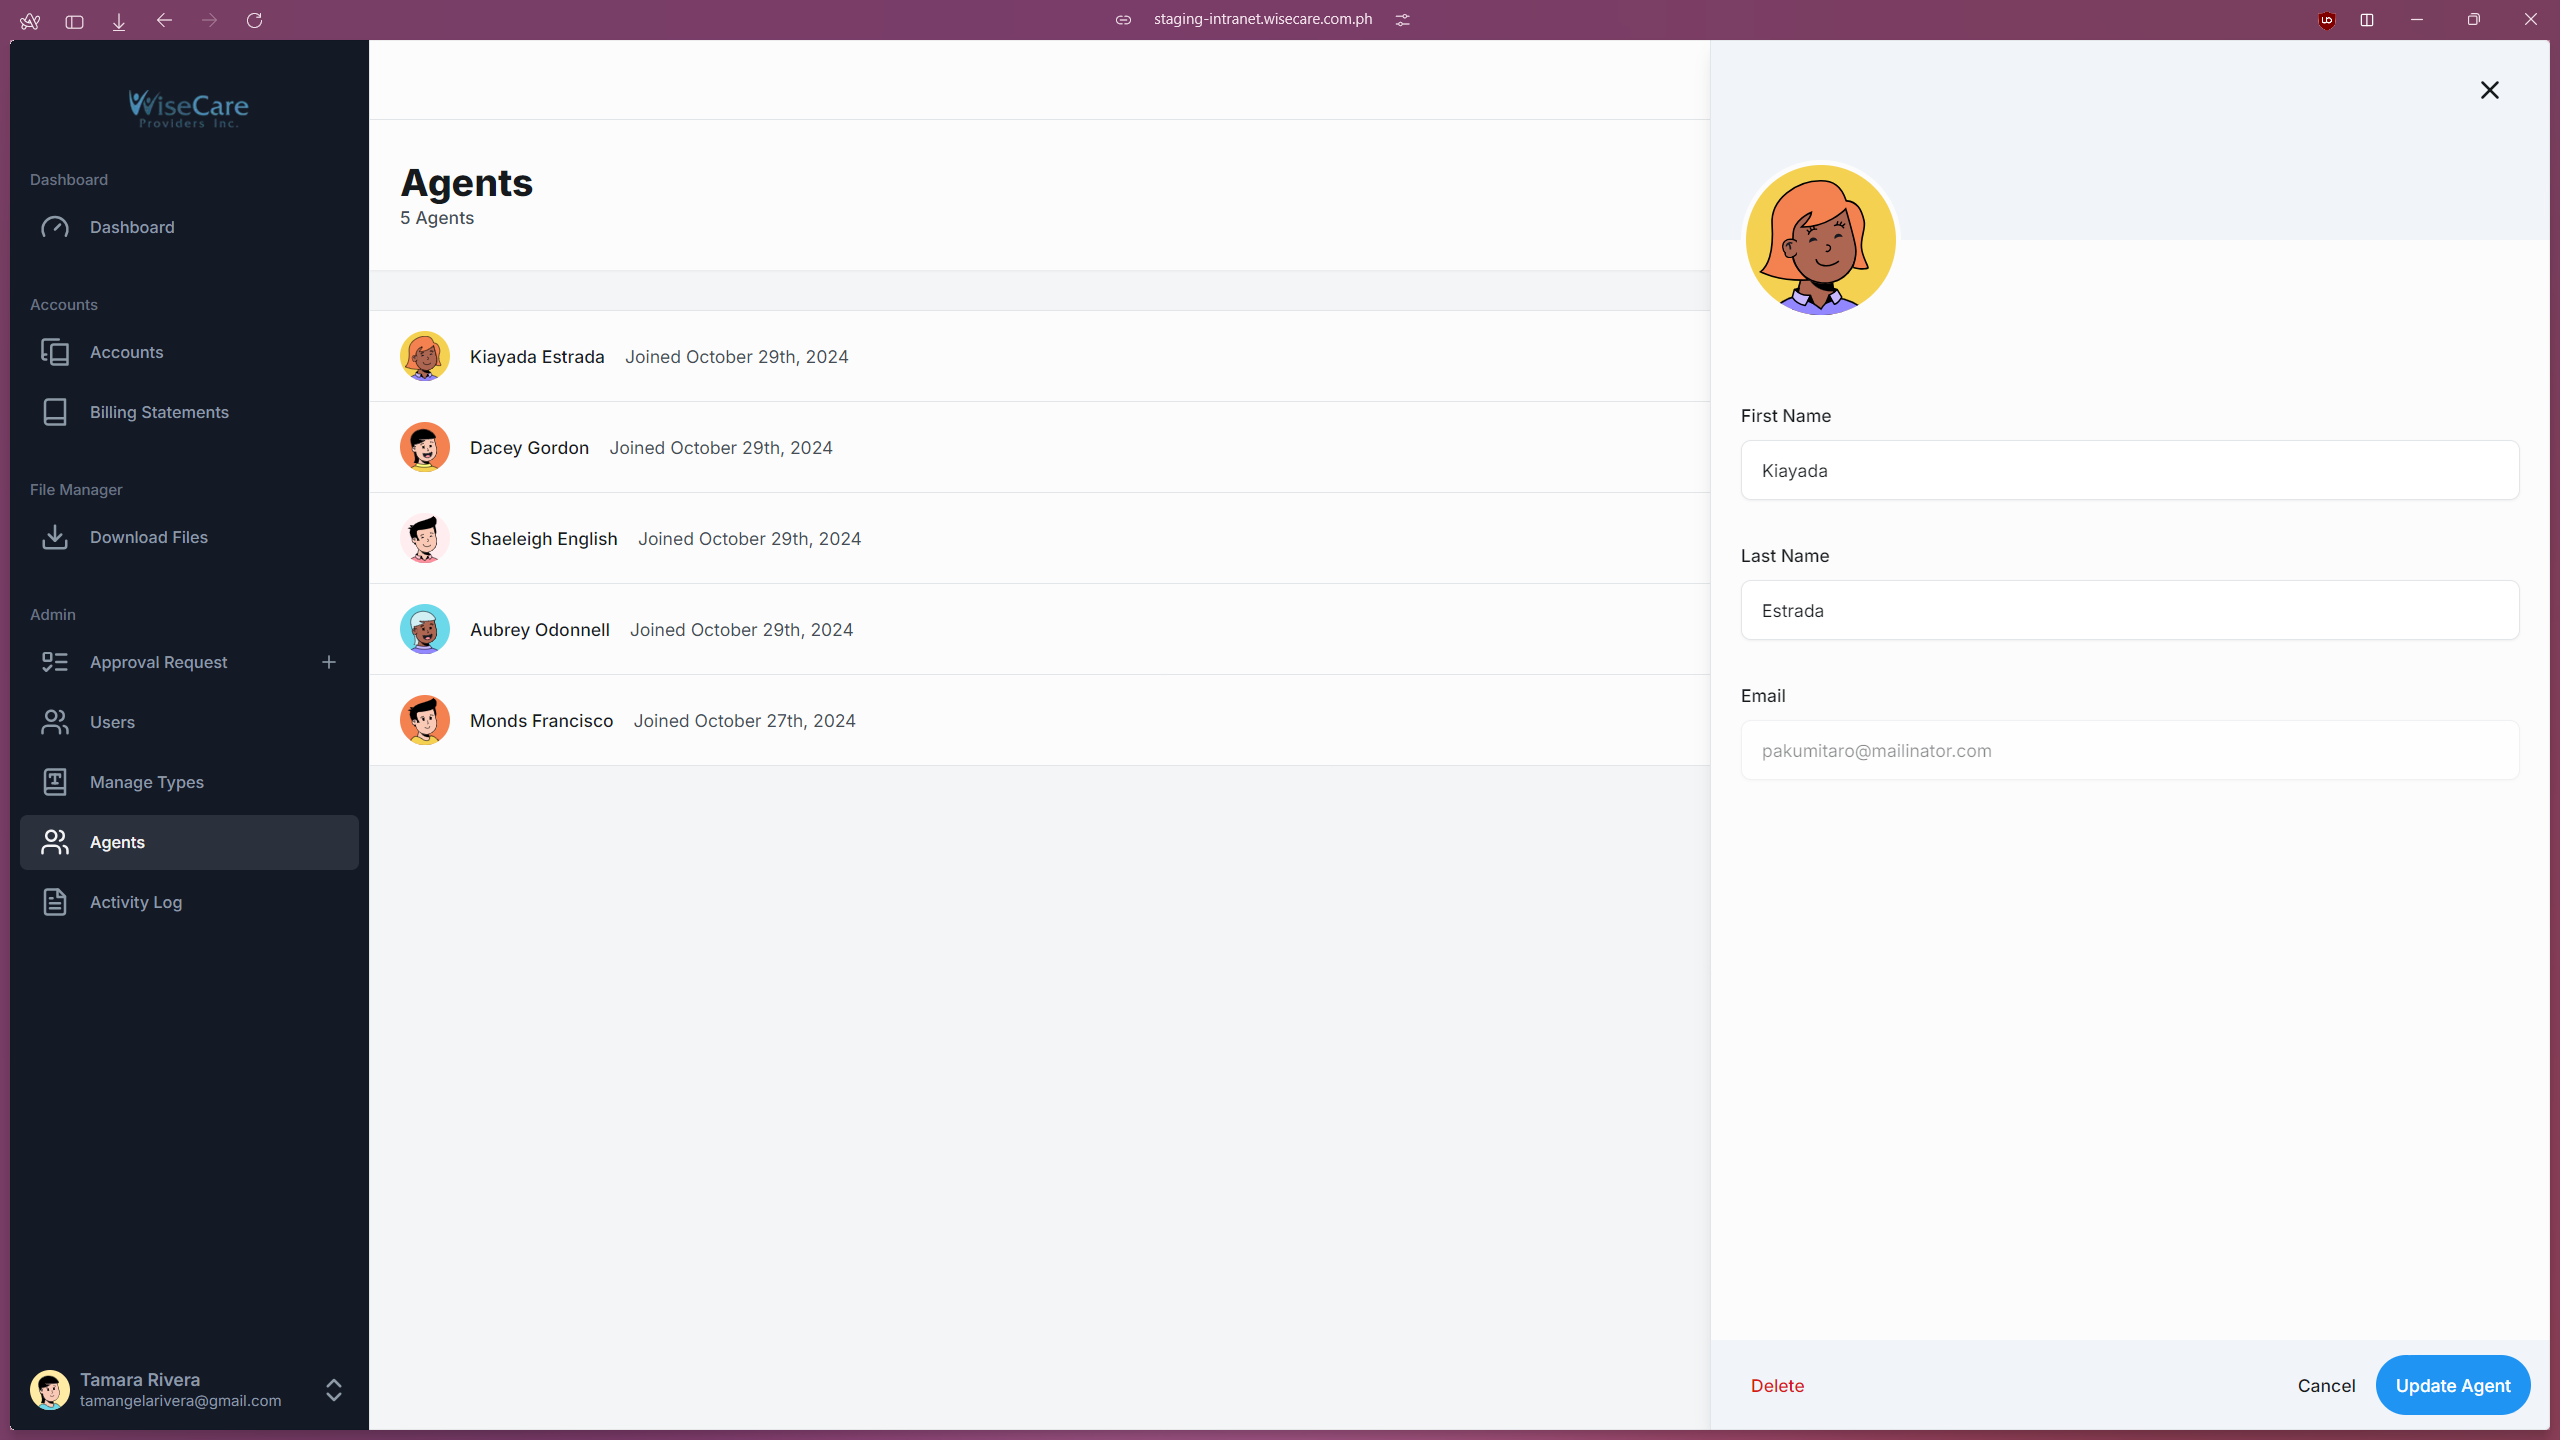2560x1440 pixels.
Task: Click the Accounts stacked-pages icon
Action: pos(55,352)
